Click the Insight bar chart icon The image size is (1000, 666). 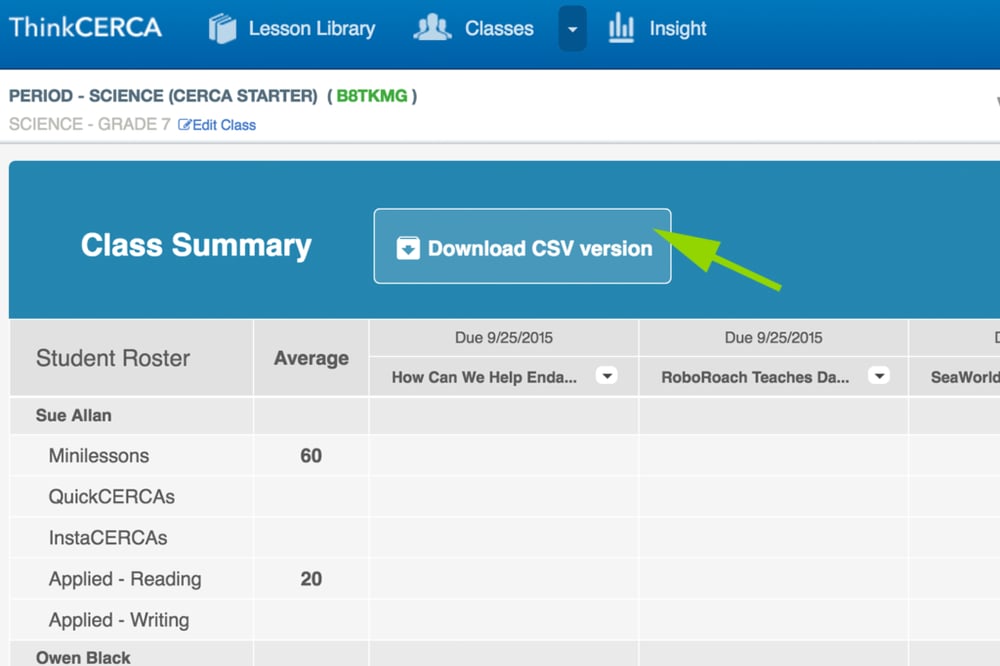tap(621, 28)
